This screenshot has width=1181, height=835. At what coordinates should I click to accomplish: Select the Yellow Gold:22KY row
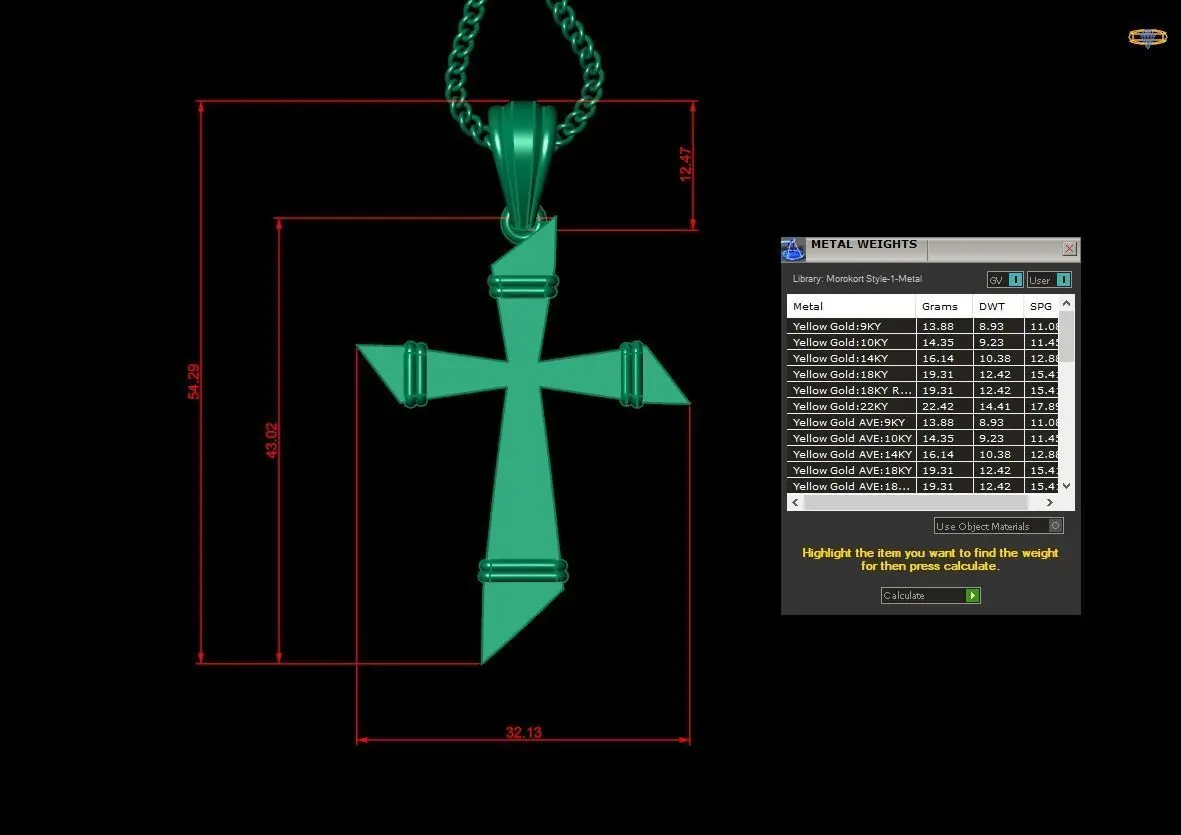(x=923, y=406)
